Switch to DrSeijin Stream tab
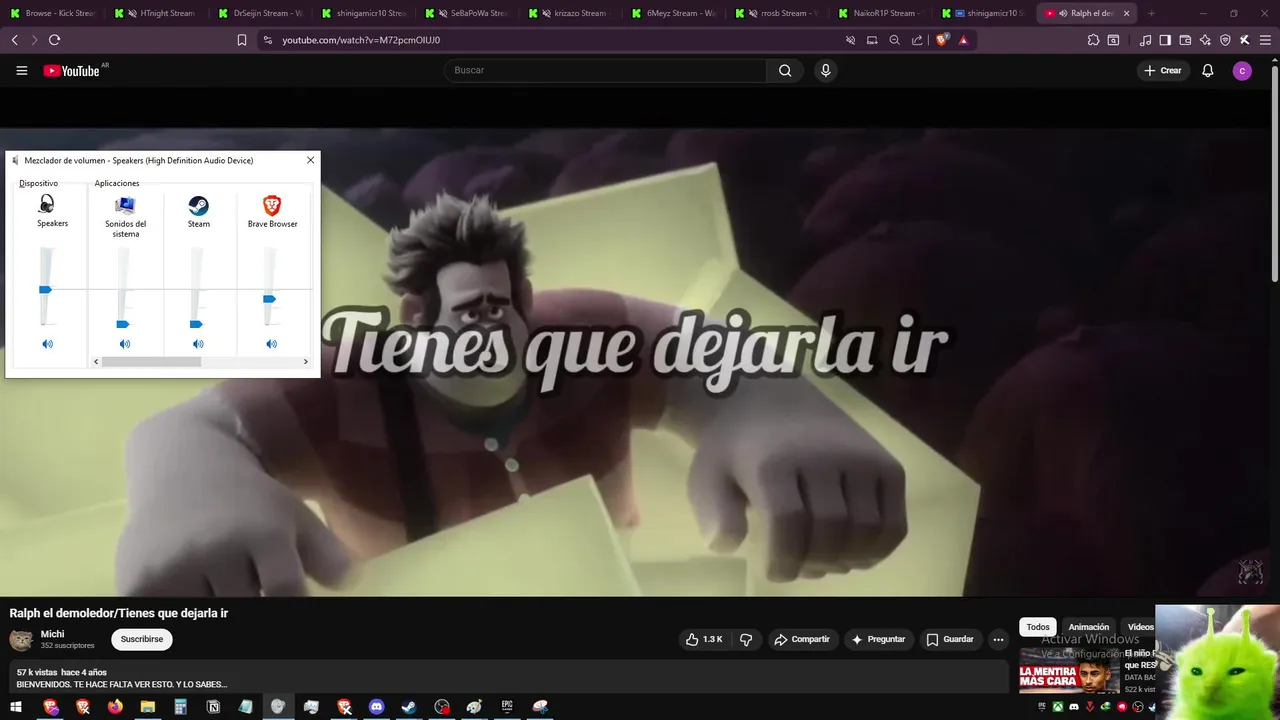 pyautogui.click(x=262, y=13)
